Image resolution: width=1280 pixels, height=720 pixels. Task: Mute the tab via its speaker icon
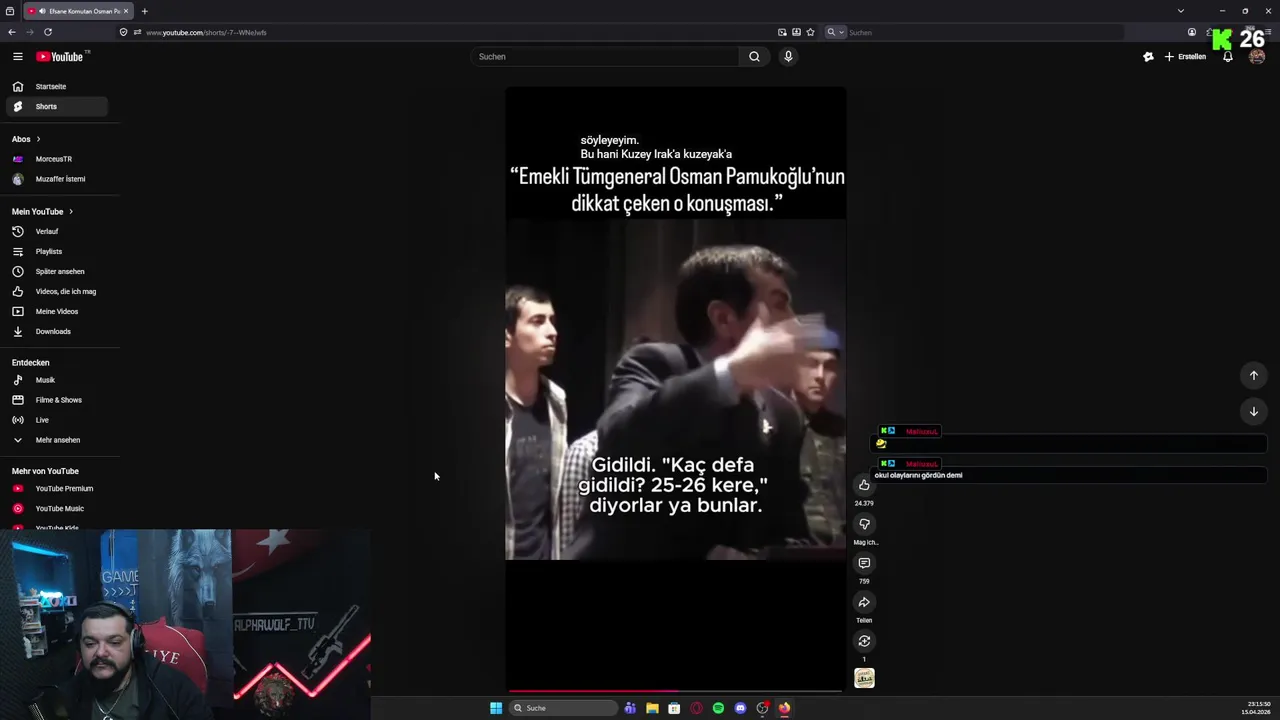41,11
